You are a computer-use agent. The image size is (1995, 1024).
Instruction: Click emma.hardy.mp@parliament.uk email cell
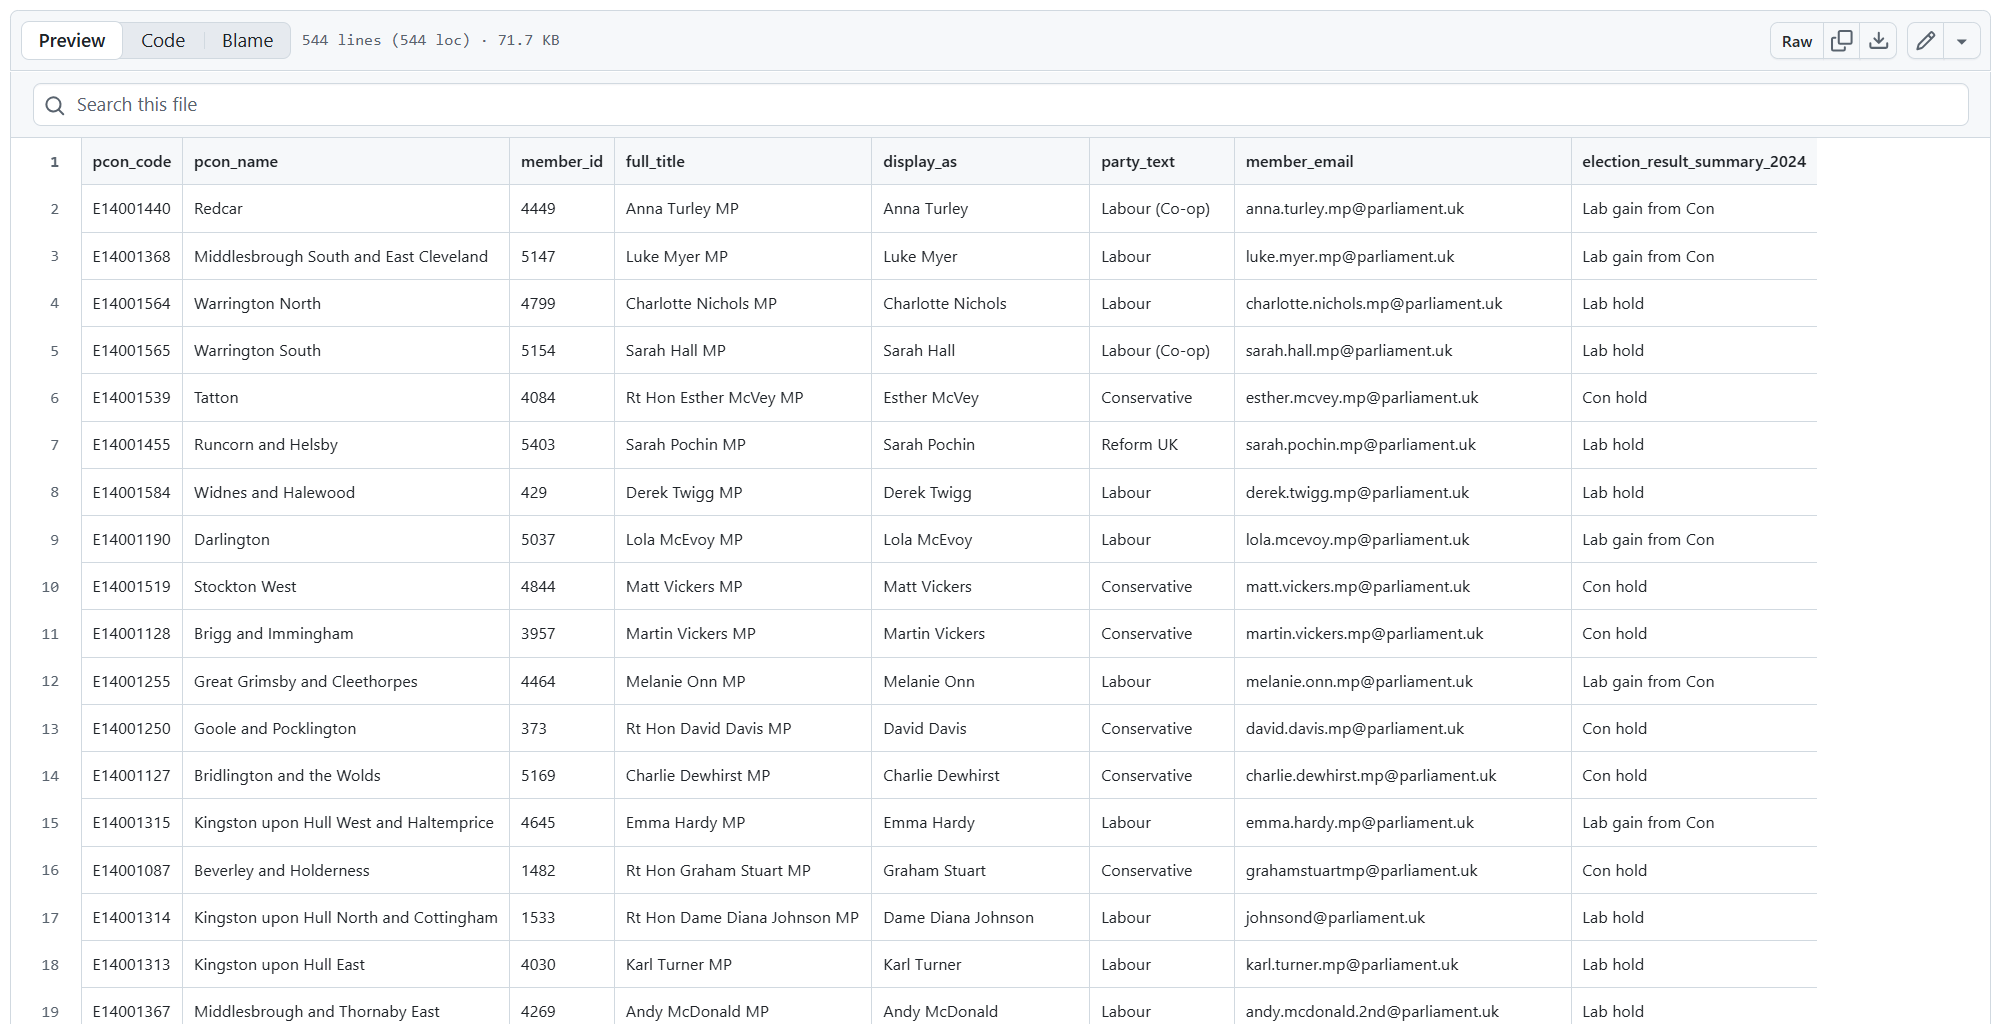pyautogui.click(x=1403, y=822)
